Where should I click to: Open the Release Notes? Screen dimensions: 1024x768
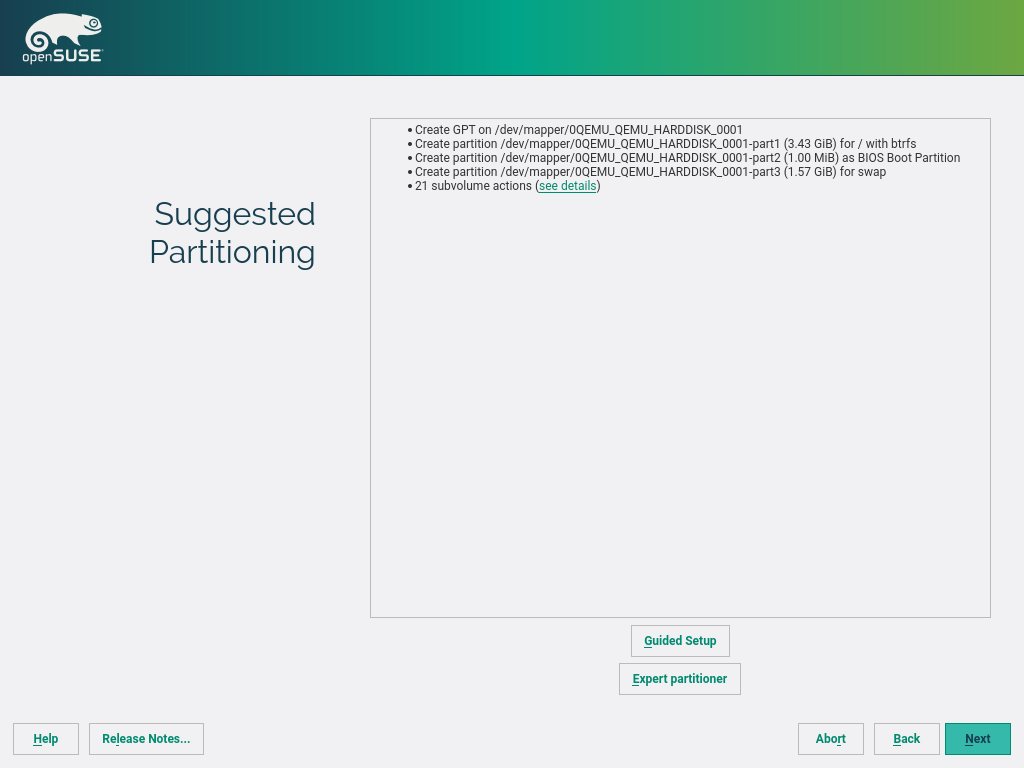point(146,739)
